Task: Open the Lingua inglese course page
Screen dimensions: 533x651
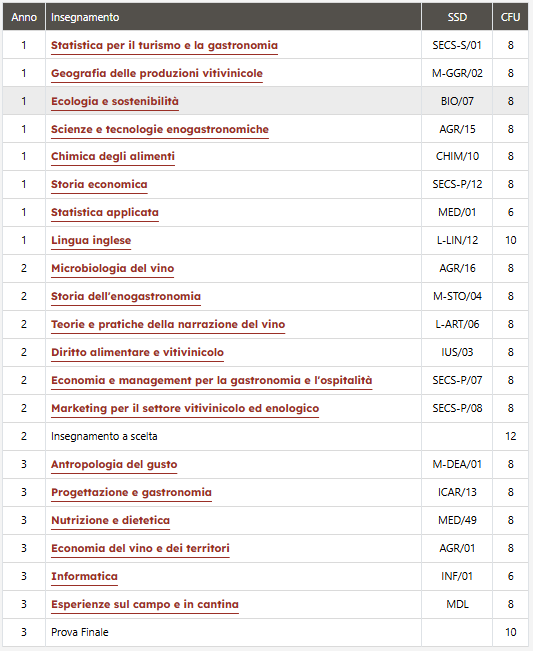Action: [x=91, y=240]
